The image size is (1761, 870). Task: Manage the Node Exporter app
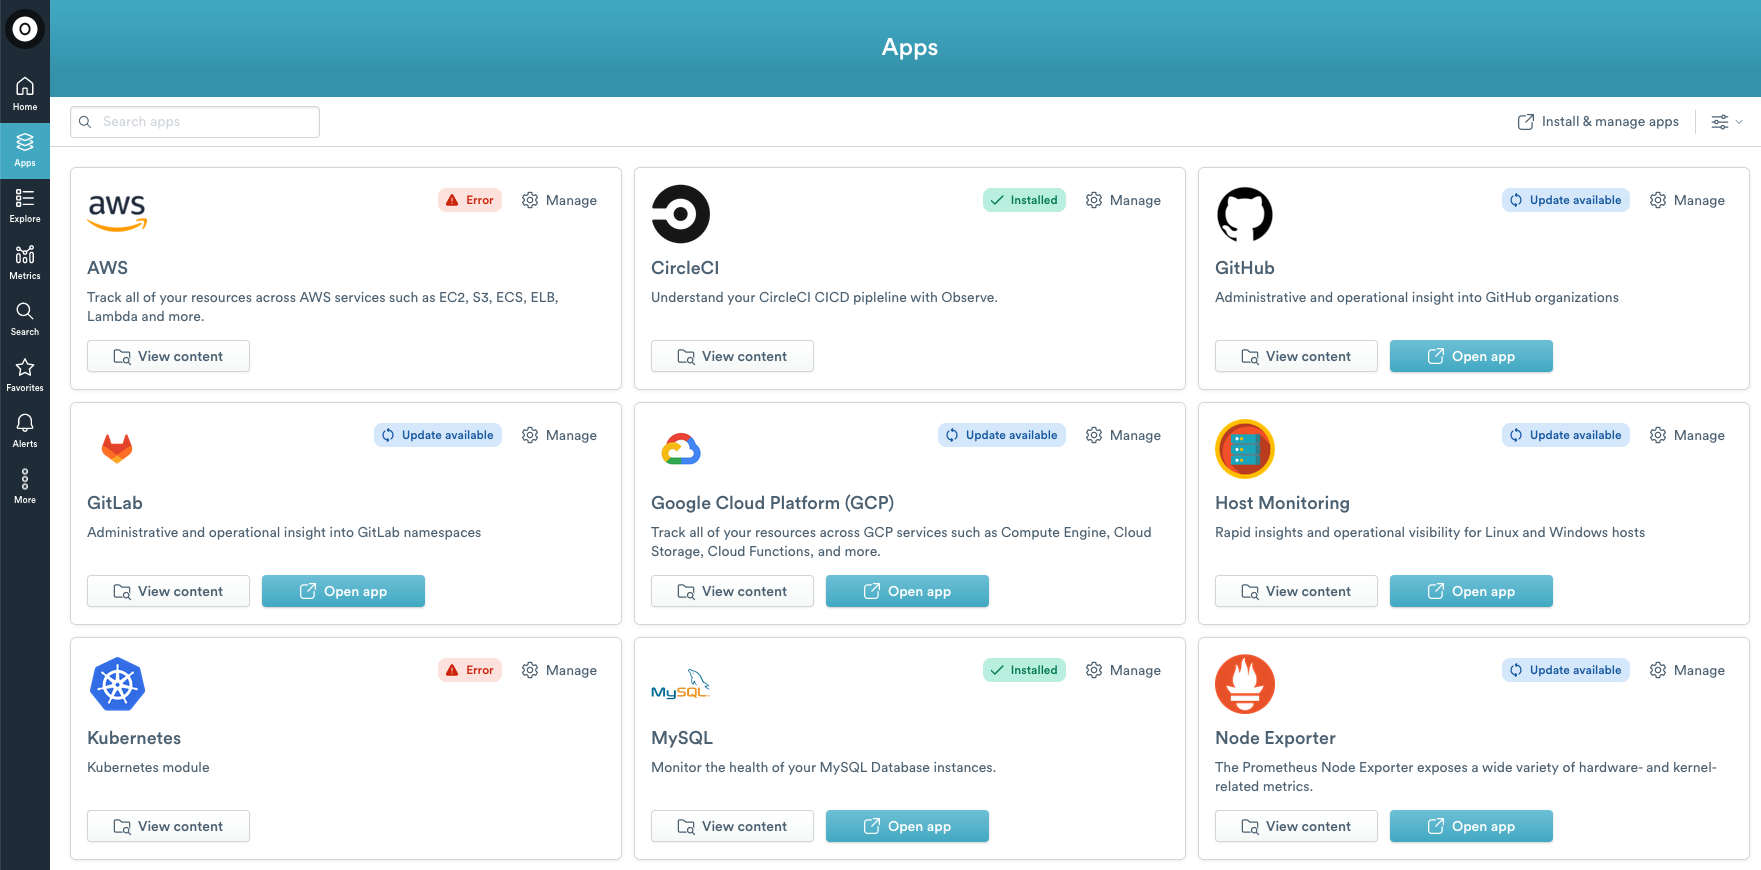tap(1687, 670)
